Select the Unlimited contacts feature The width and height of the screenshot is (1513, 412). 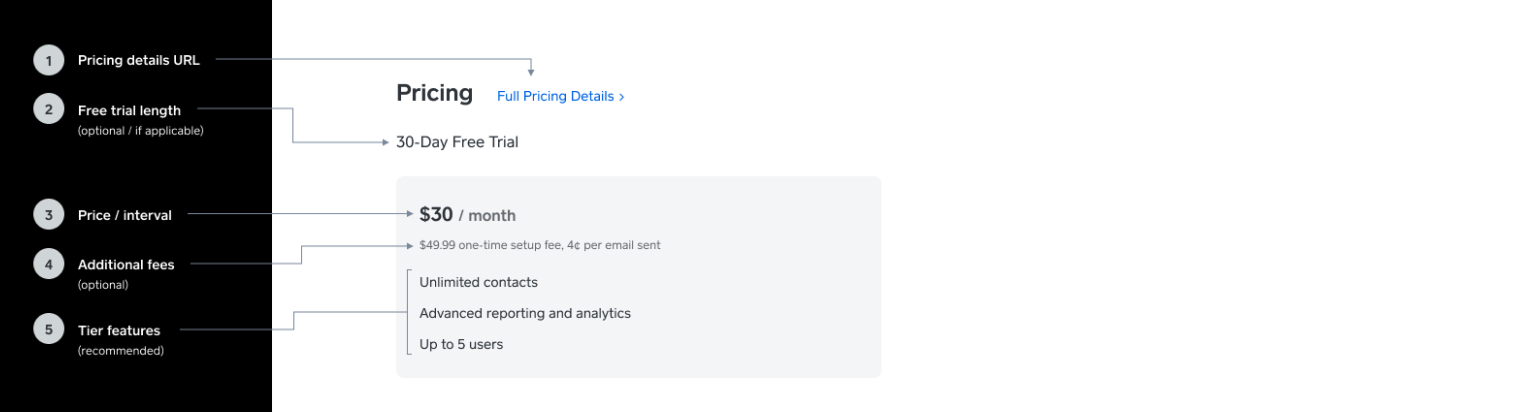478,282
